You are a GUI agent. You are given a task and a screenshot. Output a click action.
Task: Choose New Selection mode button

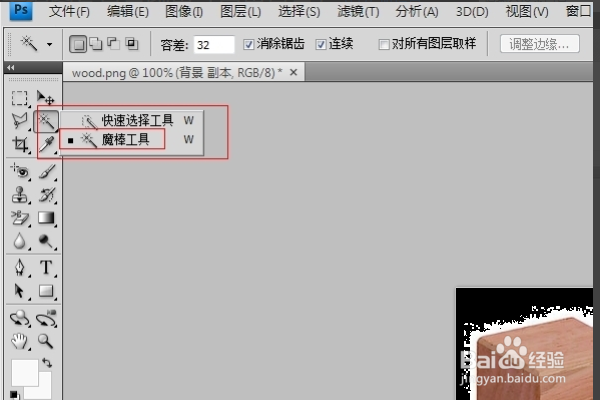78,44
